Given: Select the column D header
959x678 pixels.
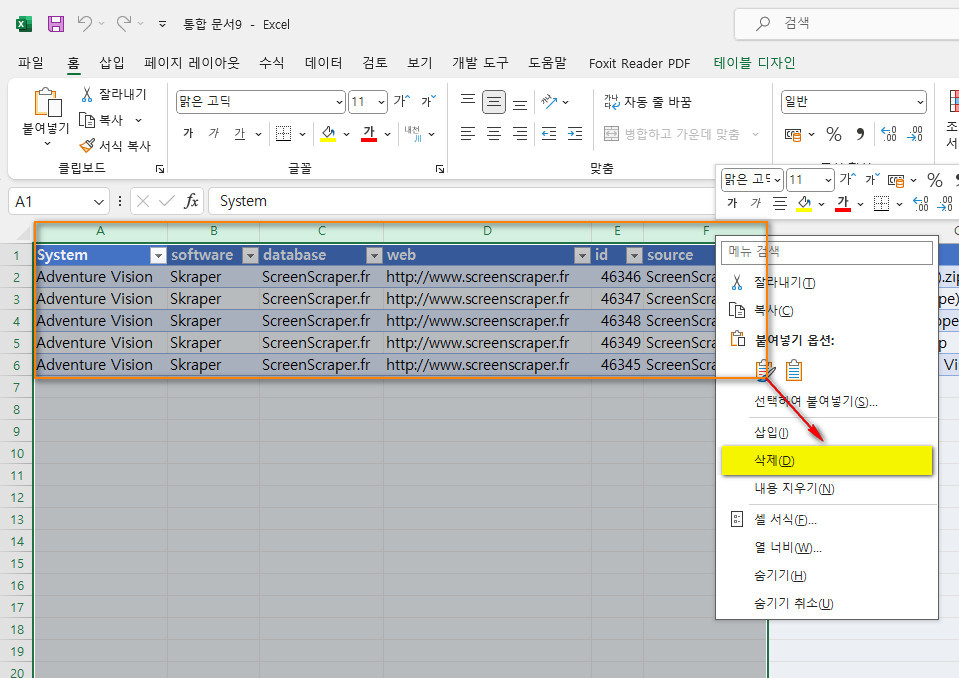Looking at the screenshot, I should (x=487, y=231).
